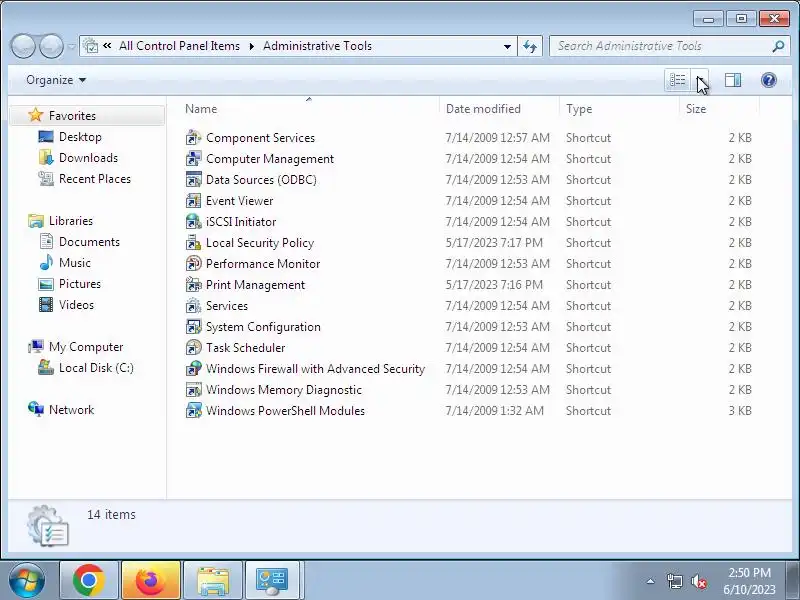This screenshot has width=800, height=600.
Task: Expand the breadcrumb overflow chevrons
Action: [x=107, y=46]
